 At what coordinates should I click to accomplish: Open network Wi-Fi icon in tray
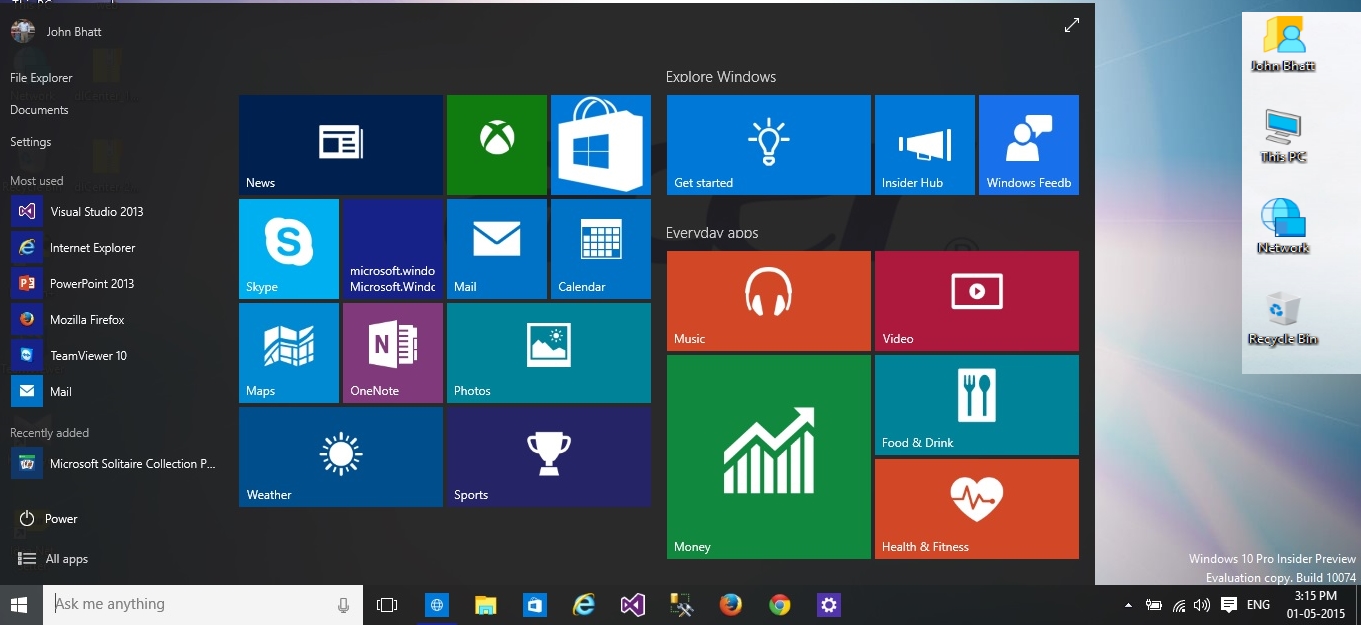pyautogui.click(x=1179, y=605)
